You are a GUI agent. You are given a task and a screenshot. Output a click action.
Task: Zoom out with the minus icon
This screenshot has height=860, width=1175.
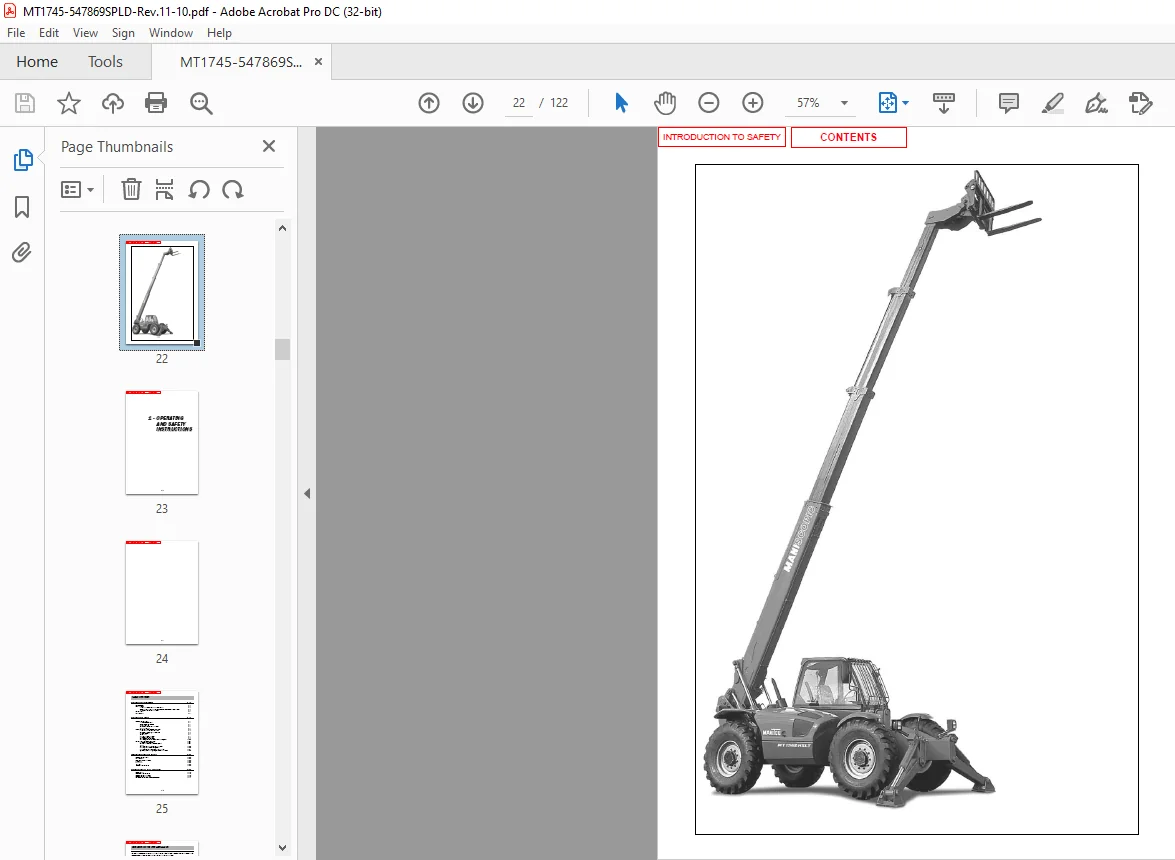[708, 103]
